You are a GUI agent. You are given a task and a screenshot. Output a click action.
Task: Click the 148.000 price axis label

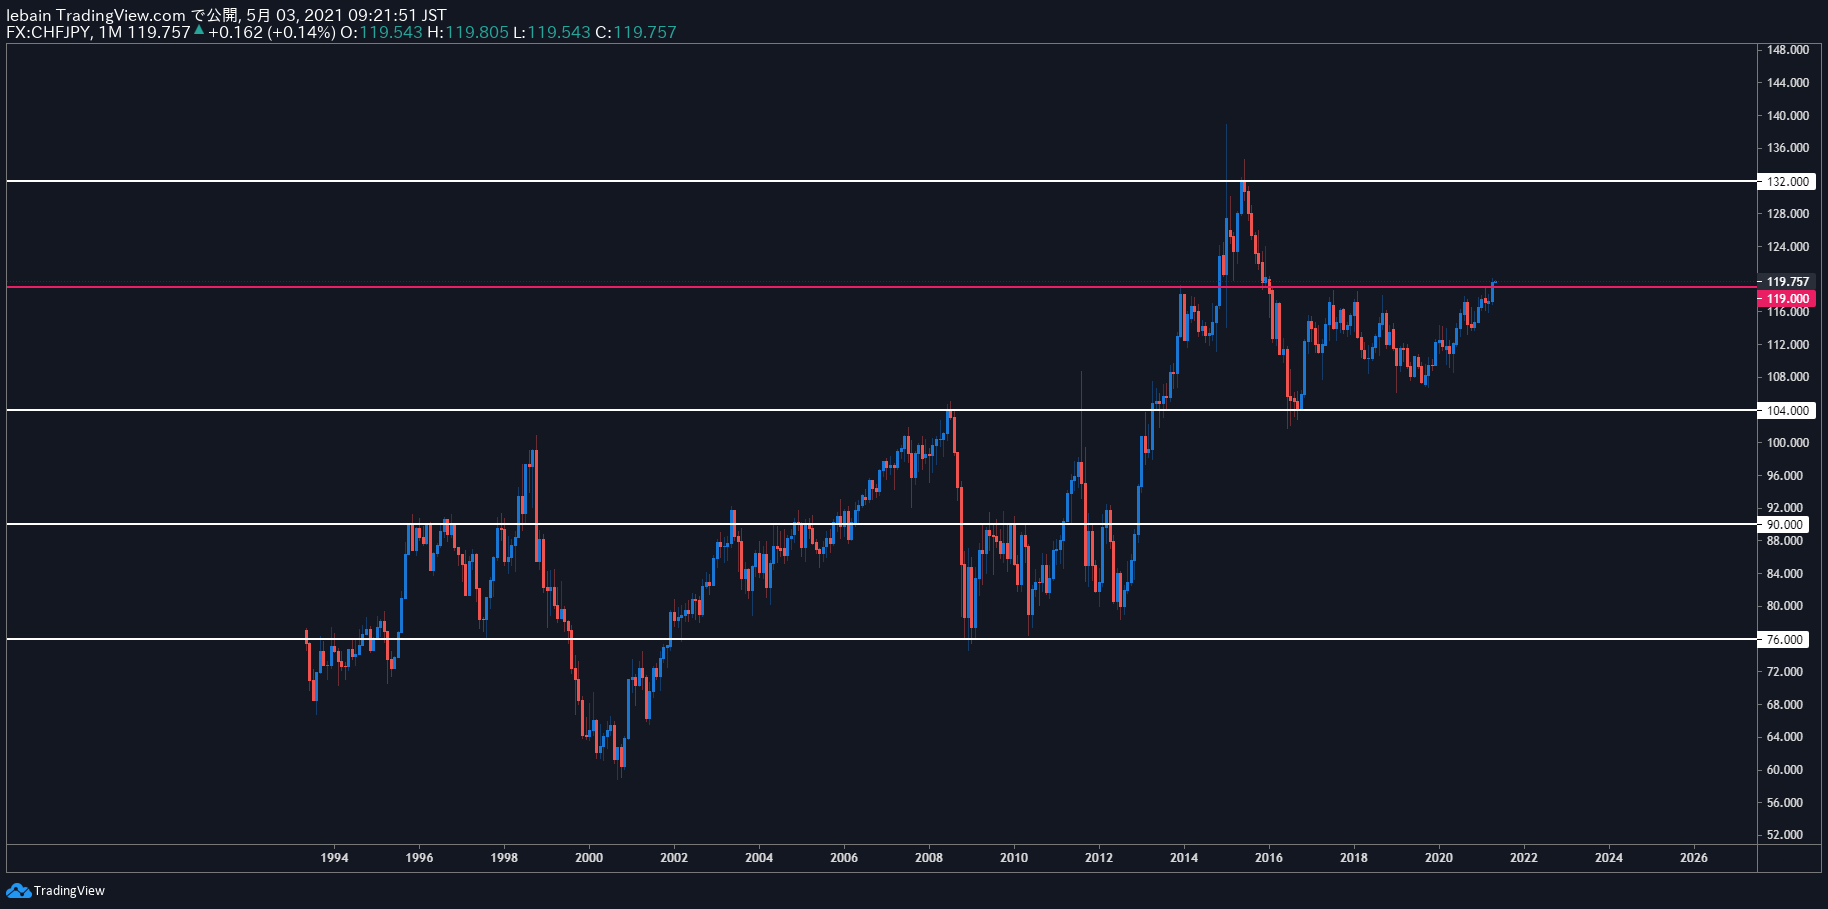point(1788,50)
